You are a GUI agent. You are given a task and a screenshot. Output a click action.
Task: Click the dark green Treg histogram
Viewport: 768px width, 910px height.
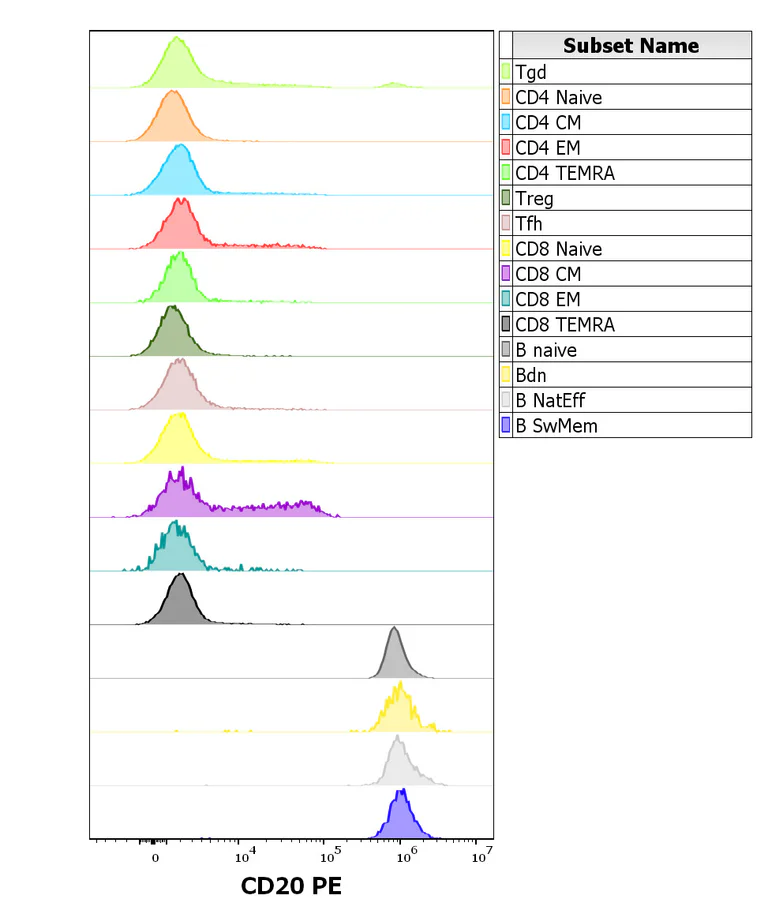(x=173, y=335)
